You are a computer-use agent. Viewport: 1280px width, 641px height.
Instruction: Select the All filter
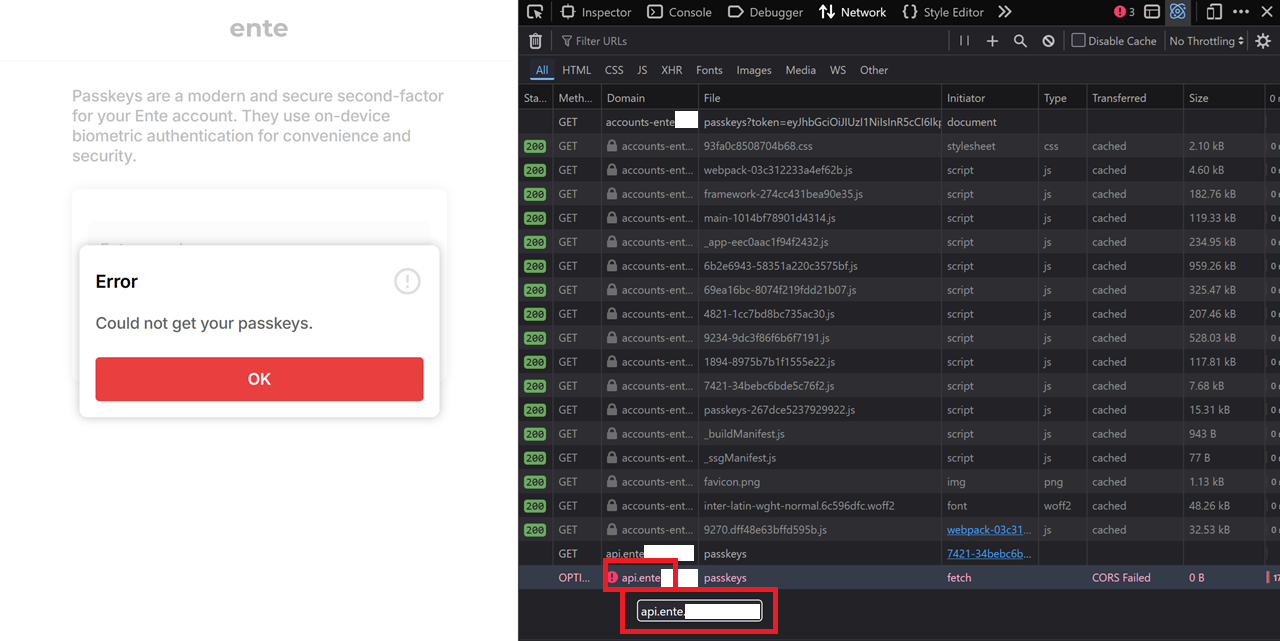click(x=542, y=70)
